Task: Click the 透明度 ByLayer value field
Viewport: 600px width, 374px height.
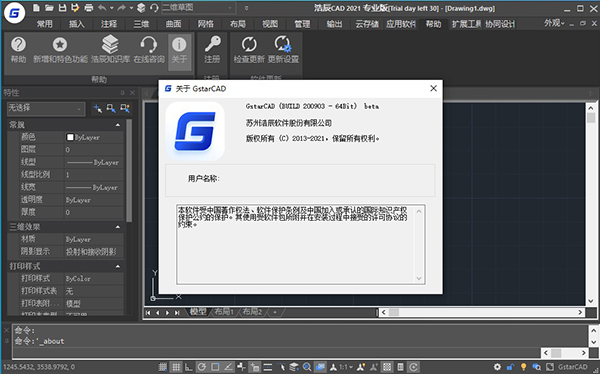Action: 94,200
